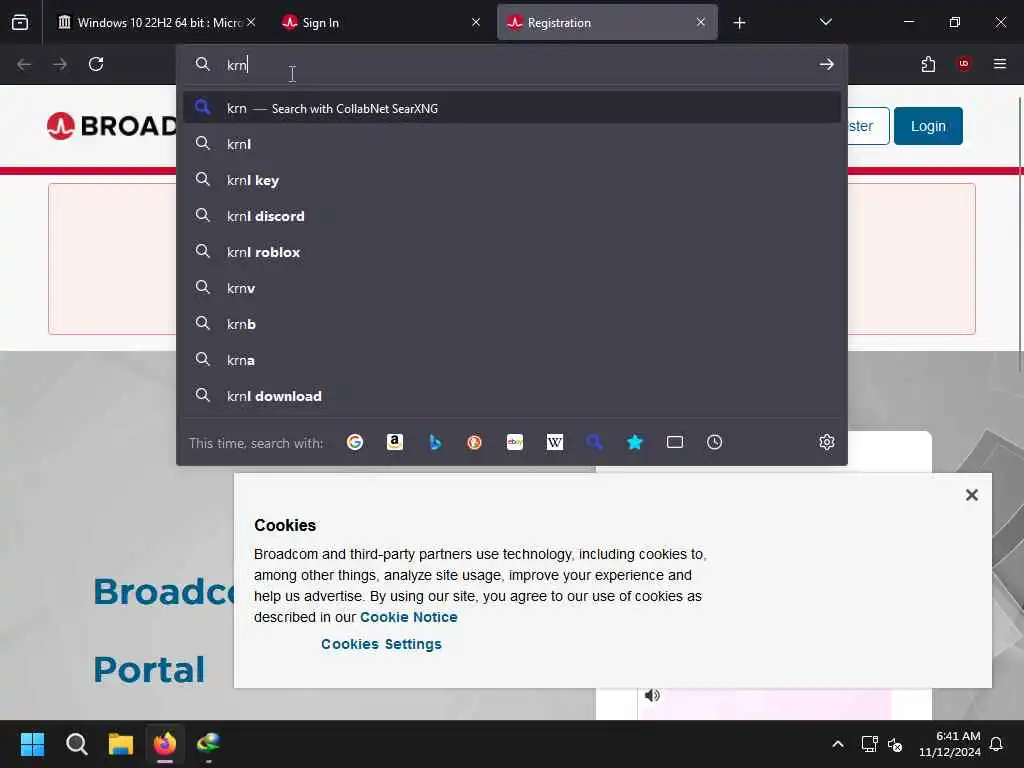This screenshot has height=768, width=1024.
Task: Choose the 'krnl key' suggestion
Action: [512, 180]
